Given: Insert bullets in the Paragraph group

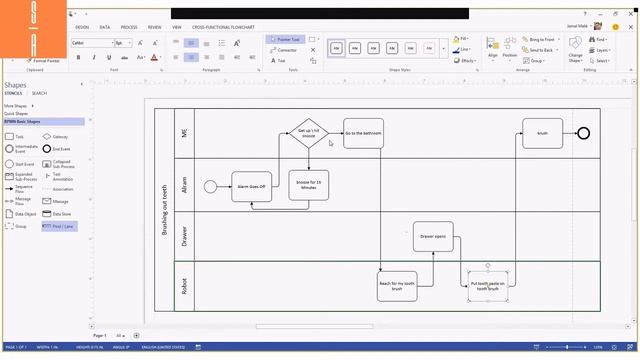Looking at the screenshot, I should click(x=222, y=43).
